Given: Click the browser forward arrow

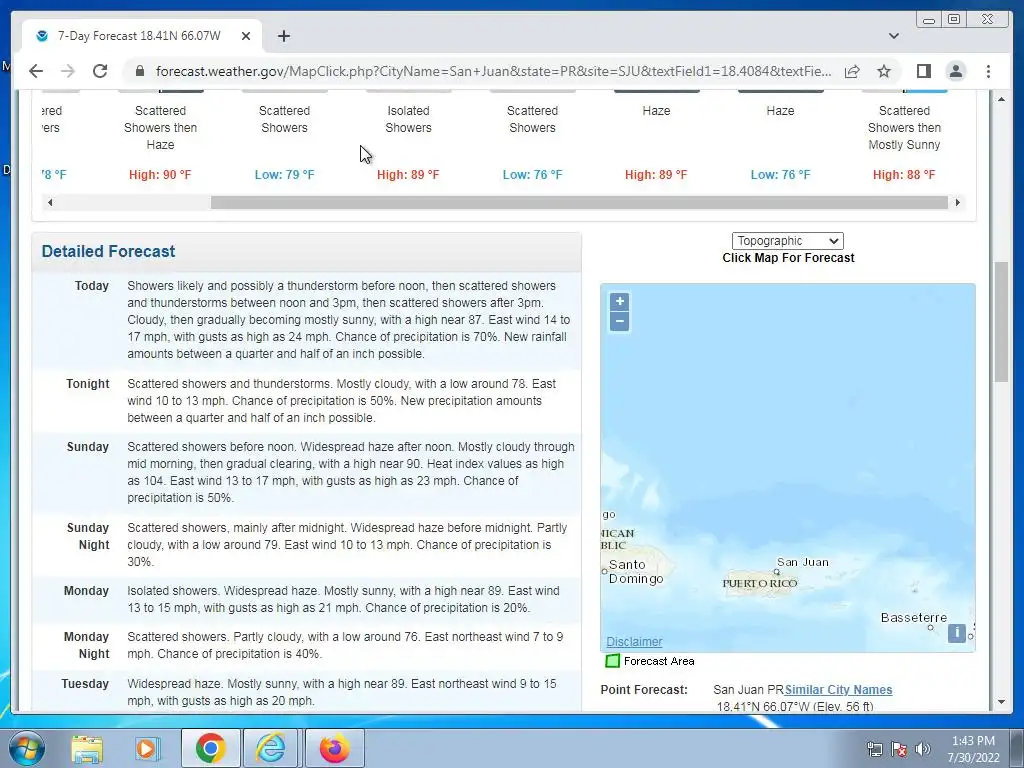Looking at the screenshot, I should [x=68, y=71].
